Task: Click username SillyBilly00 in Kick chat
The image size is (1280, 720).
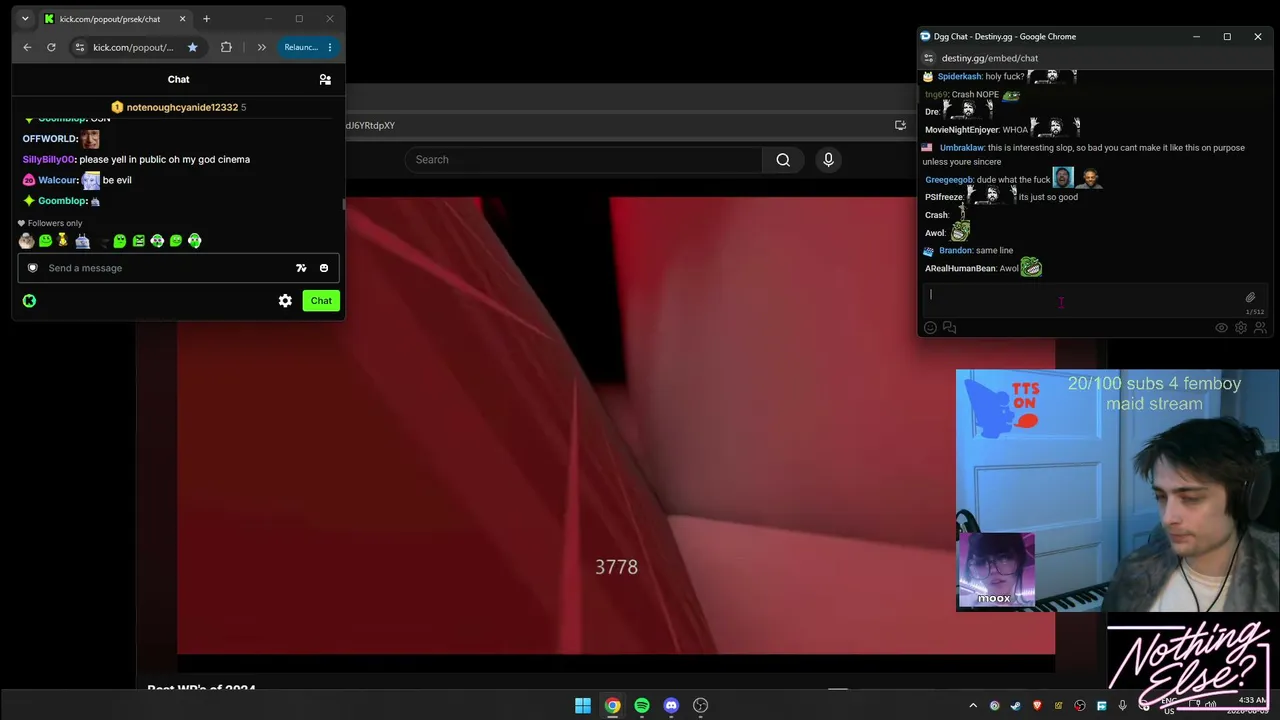Action: pyautogui.click(x=49, y=159)
